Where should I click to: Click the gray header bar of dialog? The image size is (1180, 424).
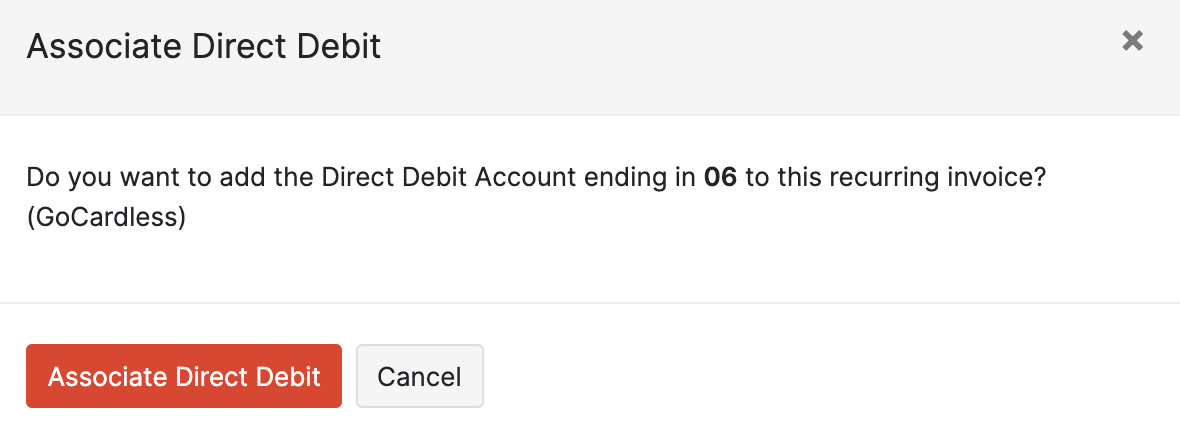(x=700, y=60)
